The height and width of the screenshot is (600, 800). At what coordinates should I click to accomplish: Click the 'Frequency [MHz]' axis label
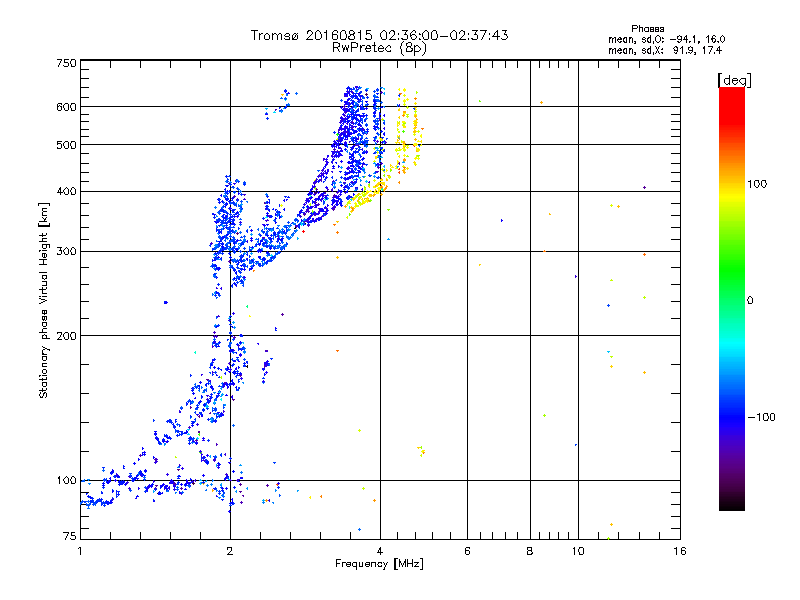coord(379,564)
